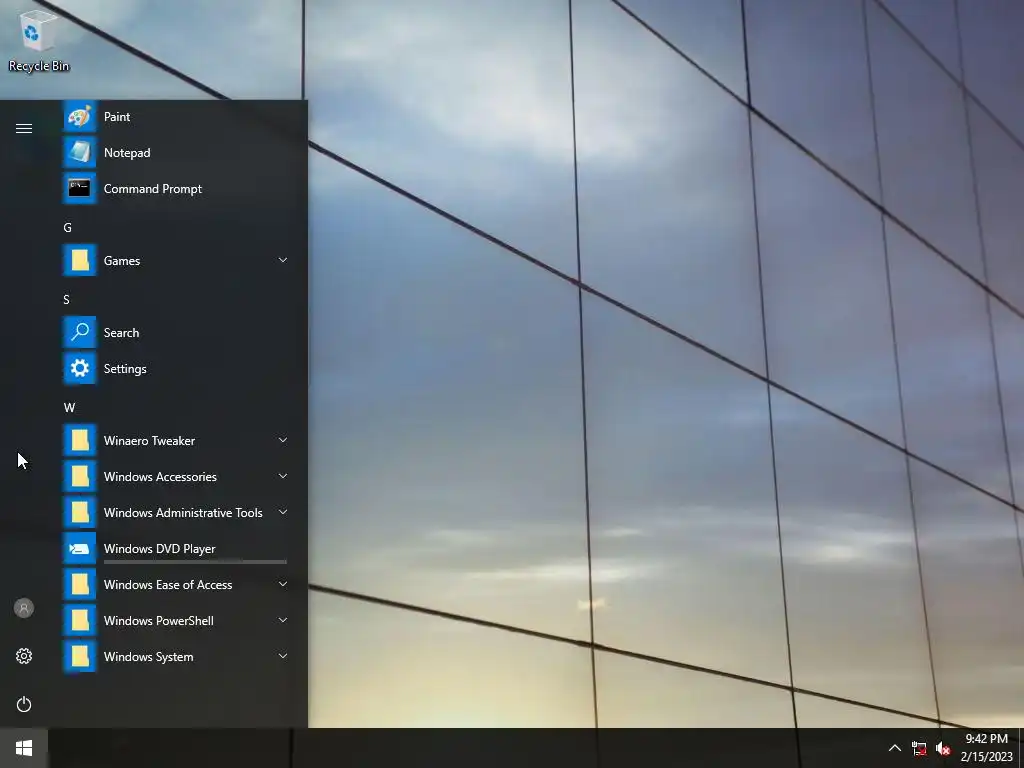Screen dimensions: 1024x768
Task: Click the Windows System text label
Action: click(x=148, y=657)
